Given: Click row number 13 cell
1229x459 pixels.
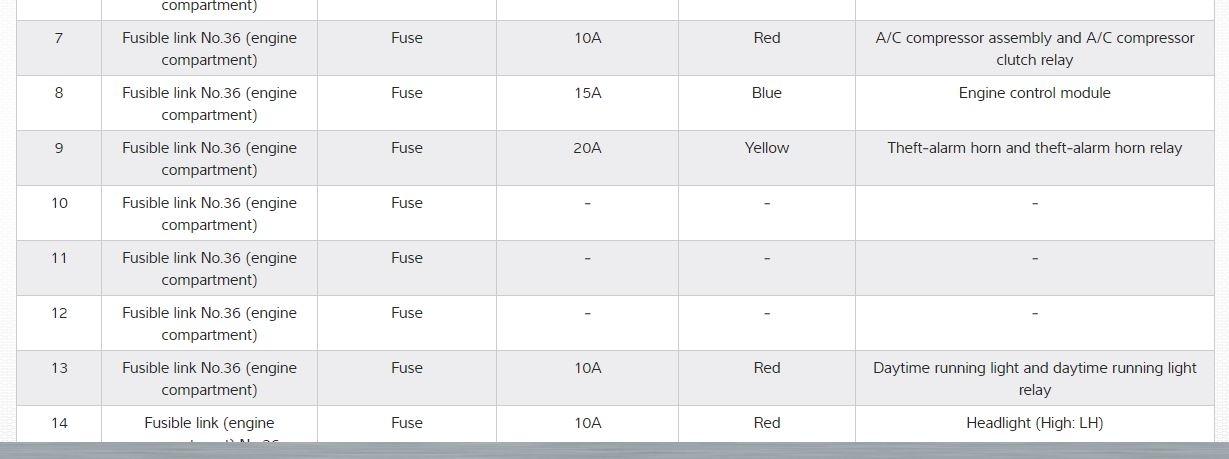Looking at the screenshot, I should click(x=59, y=368).
